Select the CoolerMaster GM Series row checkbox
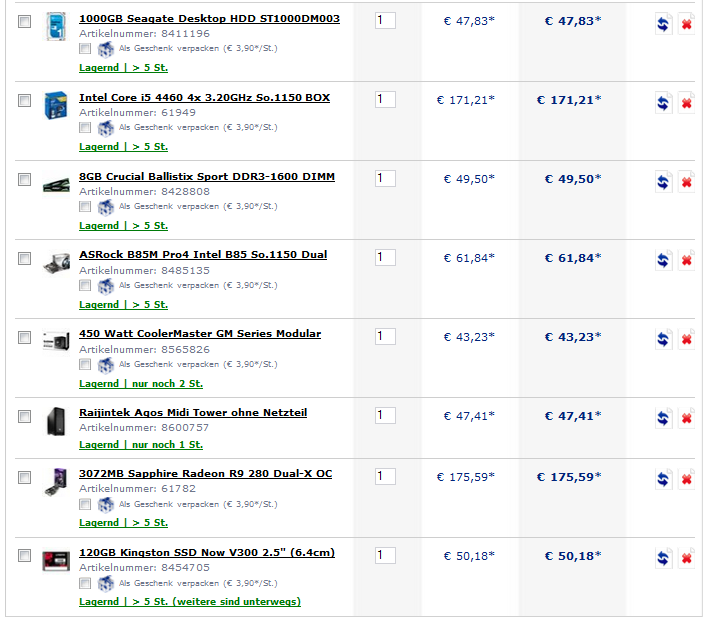Viewport: 708px width, 617px height. (24, 337)
